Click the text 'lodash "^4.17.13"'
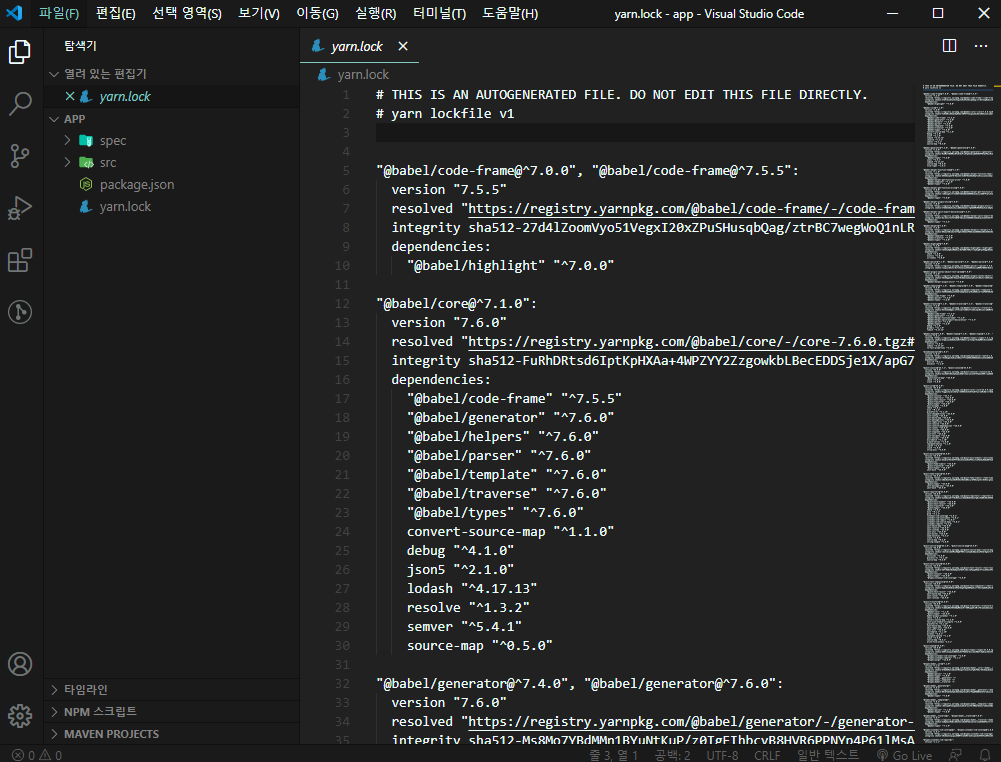Screen dimensions: 1001x762 click(472, 588)
